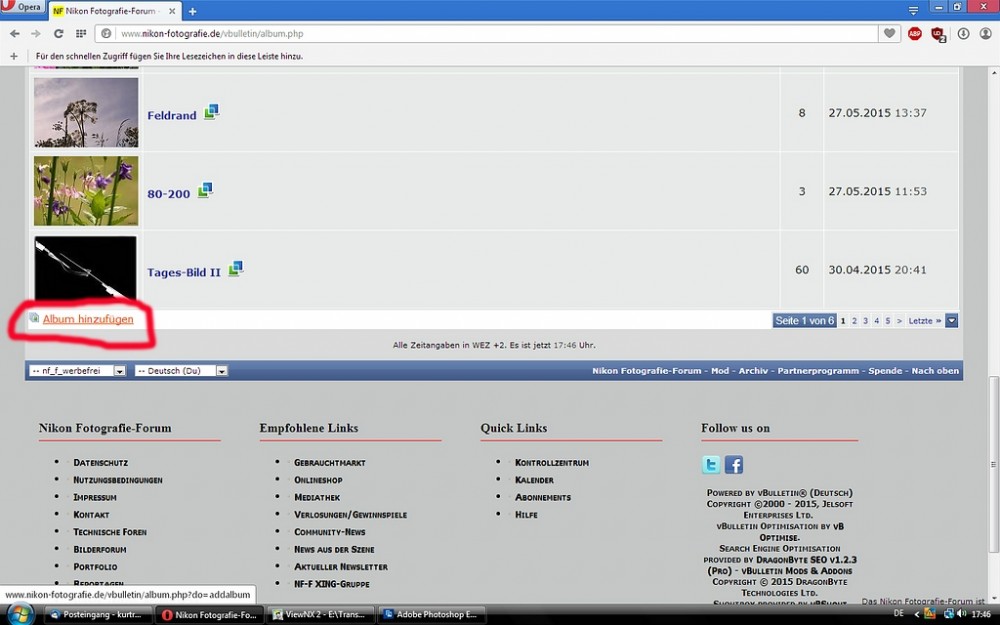Open the Hilfe quick link
This screenshot has width=1000, height=625.
(526, 514)
